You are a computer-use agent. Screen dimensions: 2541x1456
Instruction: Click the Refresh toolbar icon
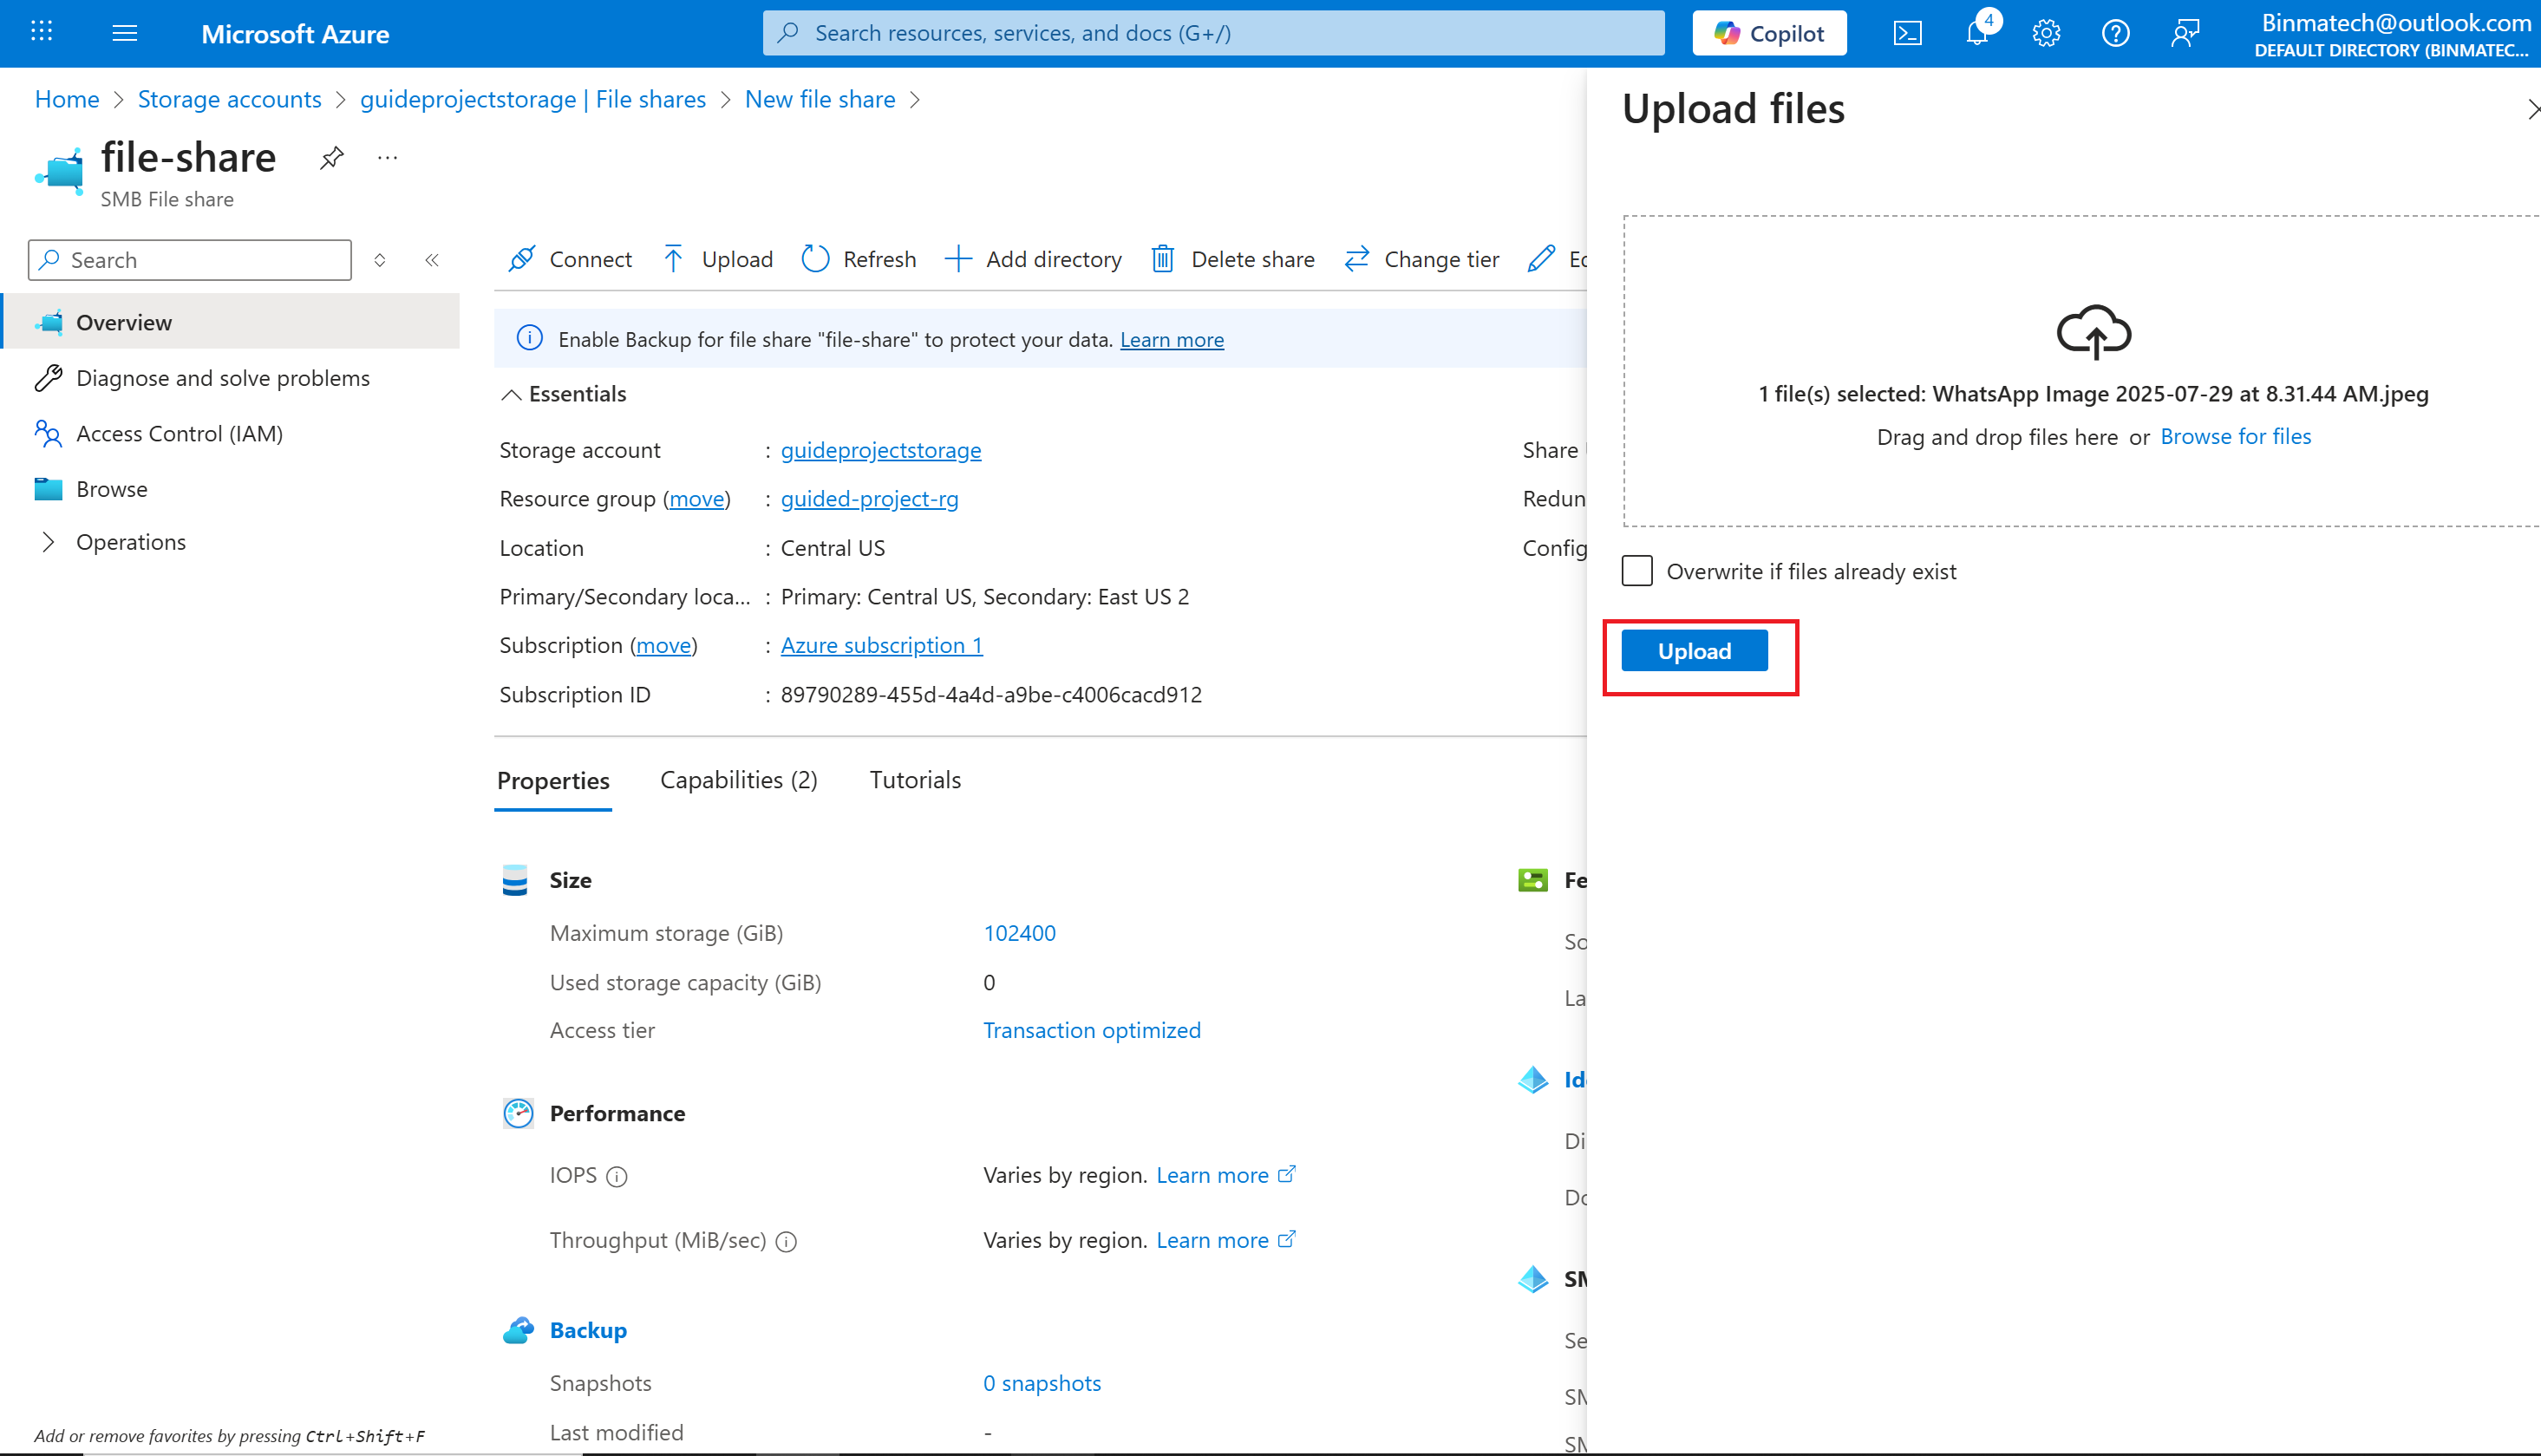tap(816, 259)
